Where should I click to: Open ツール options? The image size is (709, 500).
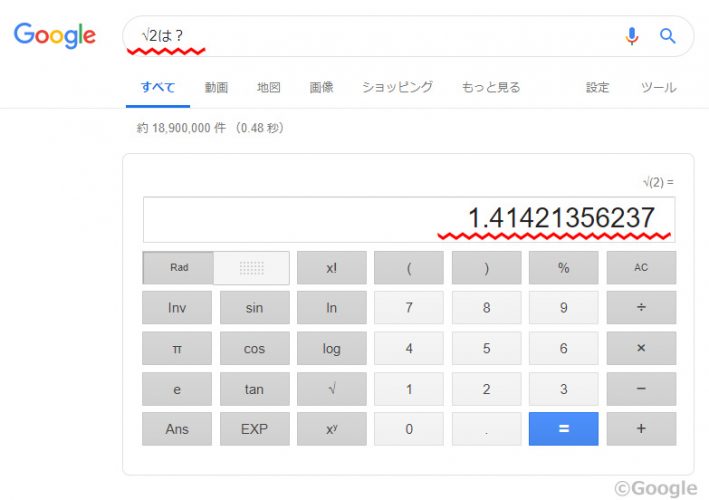[658, 87]
